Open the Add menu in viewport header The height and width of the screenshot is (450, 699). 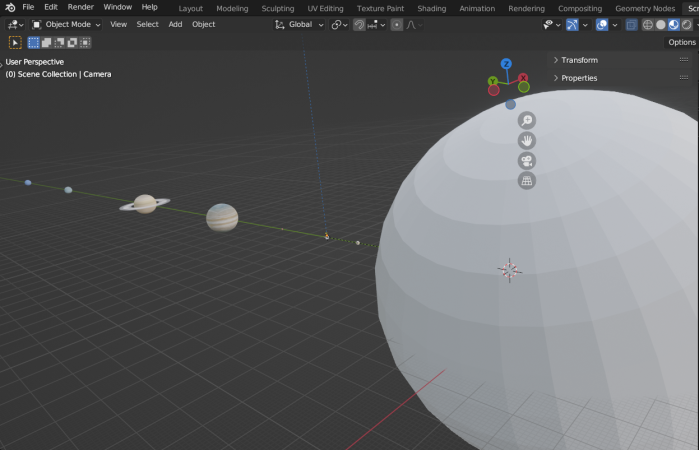(x=175, y=24)
